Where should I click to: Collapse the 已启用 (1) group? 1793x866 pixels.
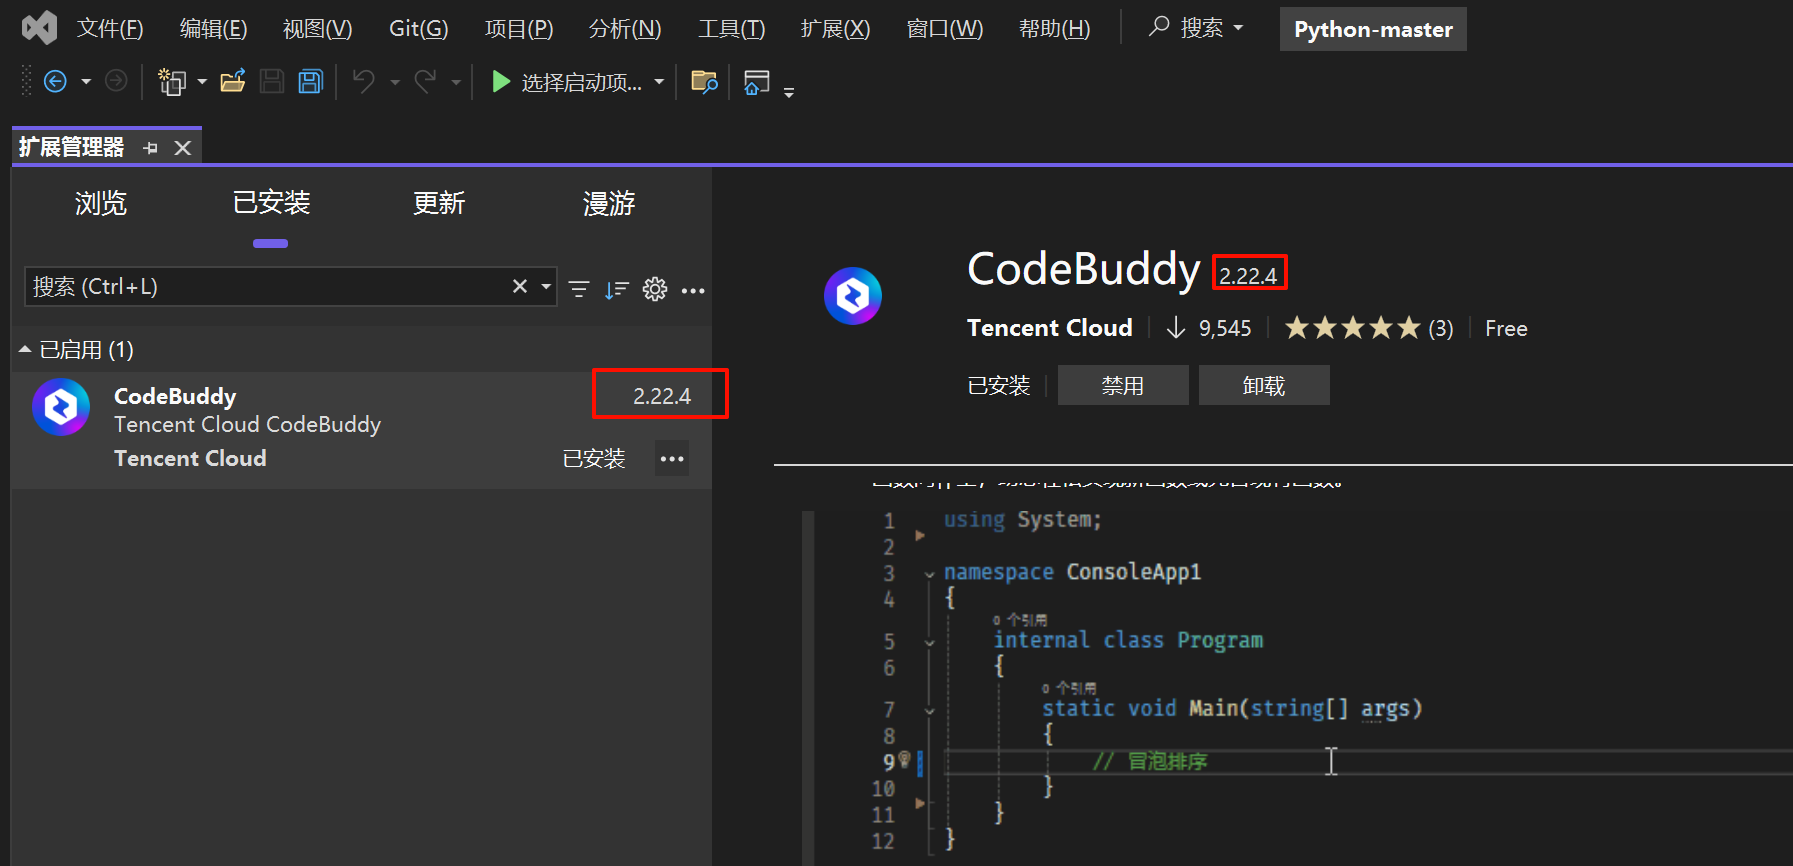(25, 349)
